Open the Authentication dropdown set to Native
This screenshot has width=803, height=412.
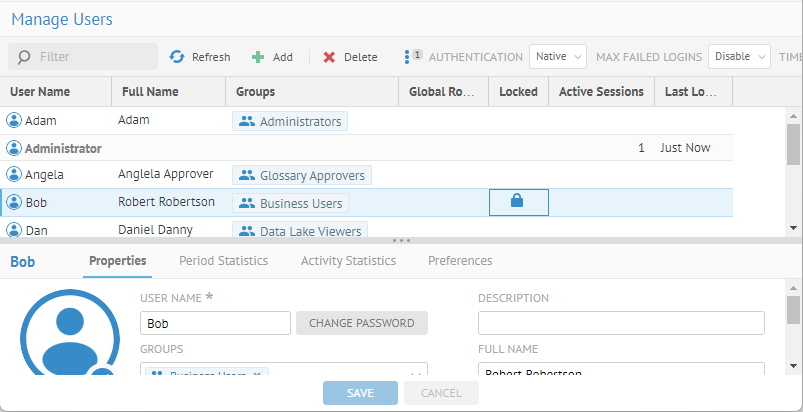point(558,57)
